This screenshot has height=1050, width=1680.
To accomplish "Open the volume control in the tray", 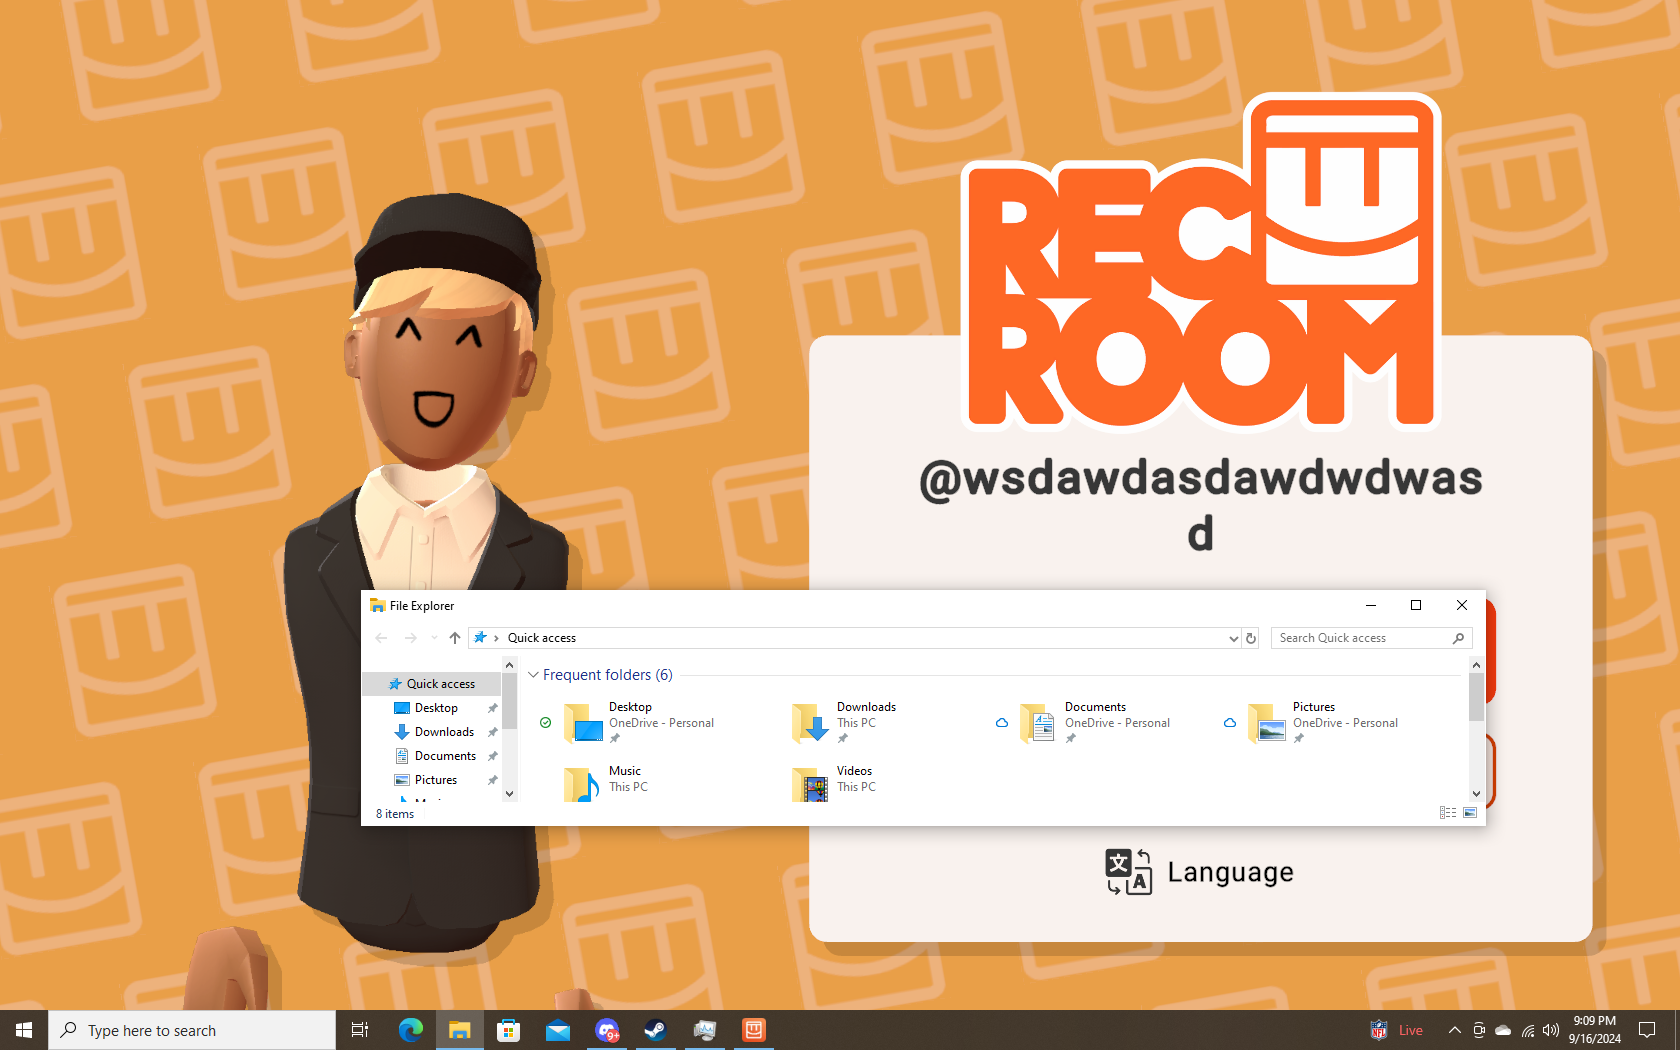I will [x=1551, y=1030].
